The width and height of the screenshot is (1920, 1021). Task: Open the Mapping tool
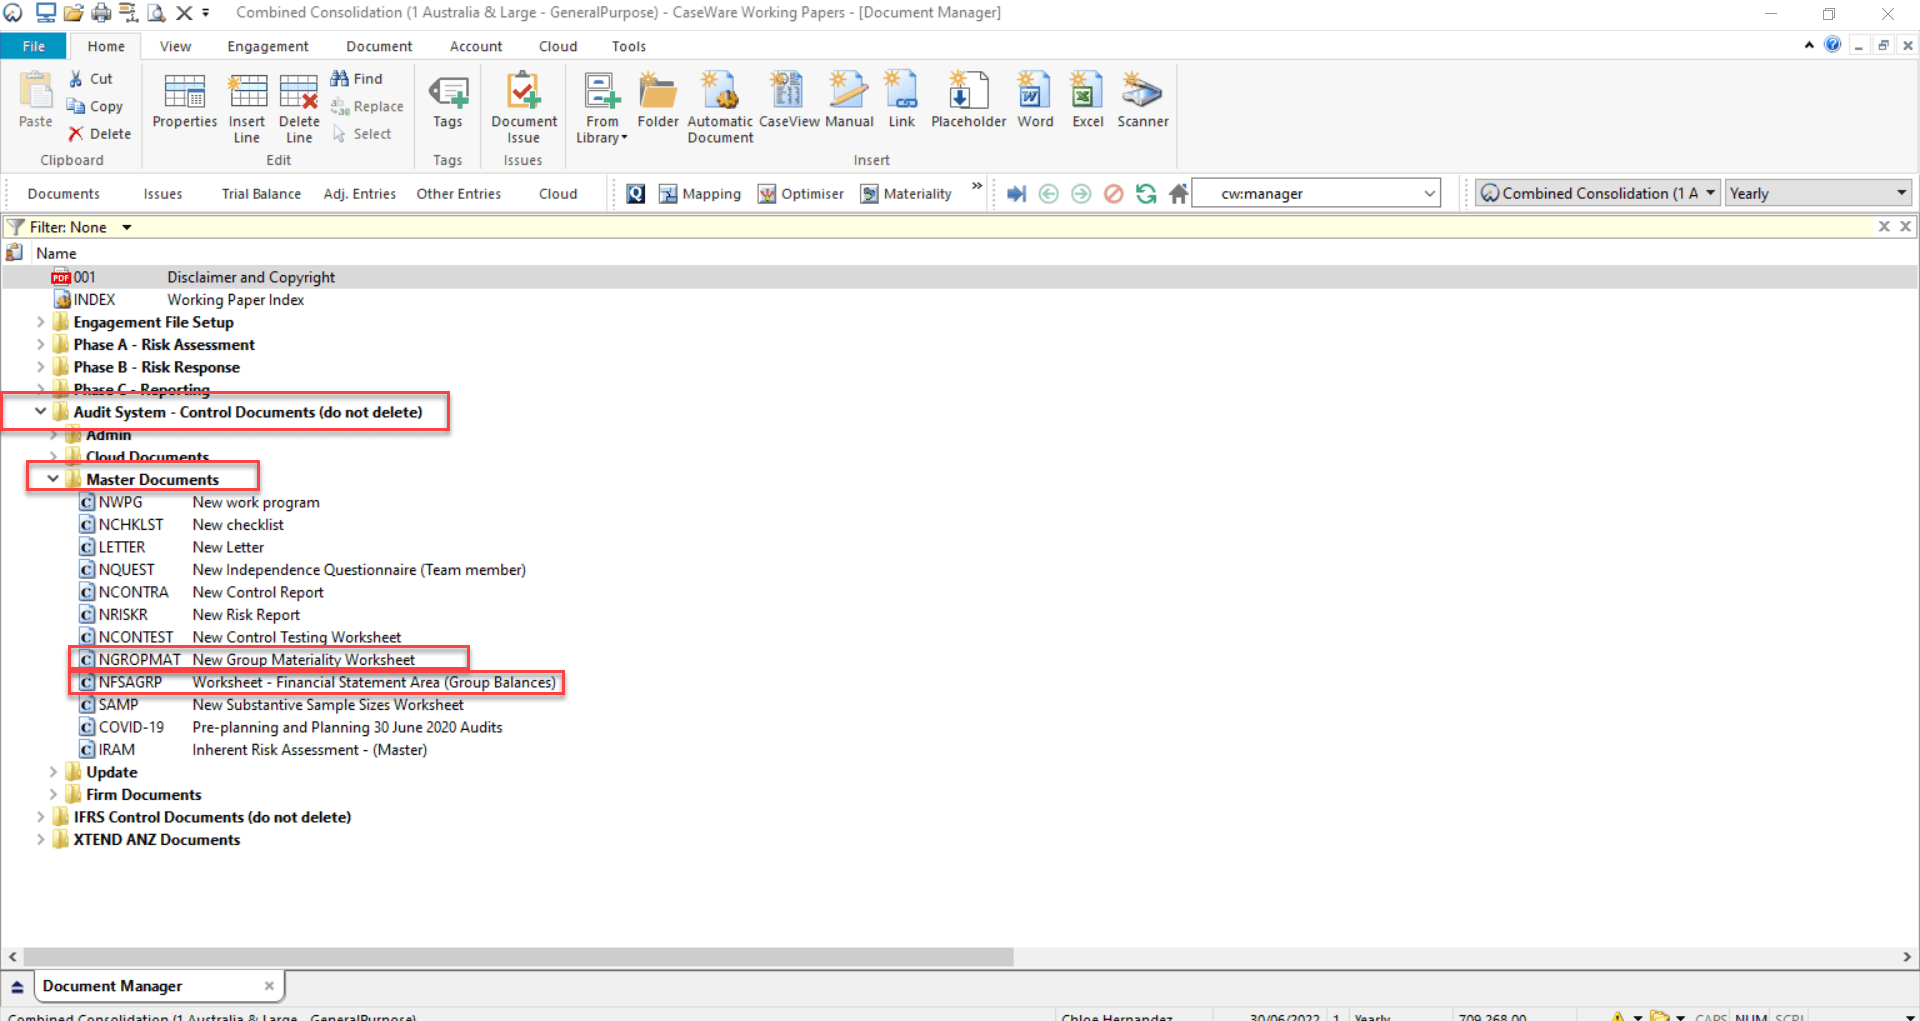700,193
